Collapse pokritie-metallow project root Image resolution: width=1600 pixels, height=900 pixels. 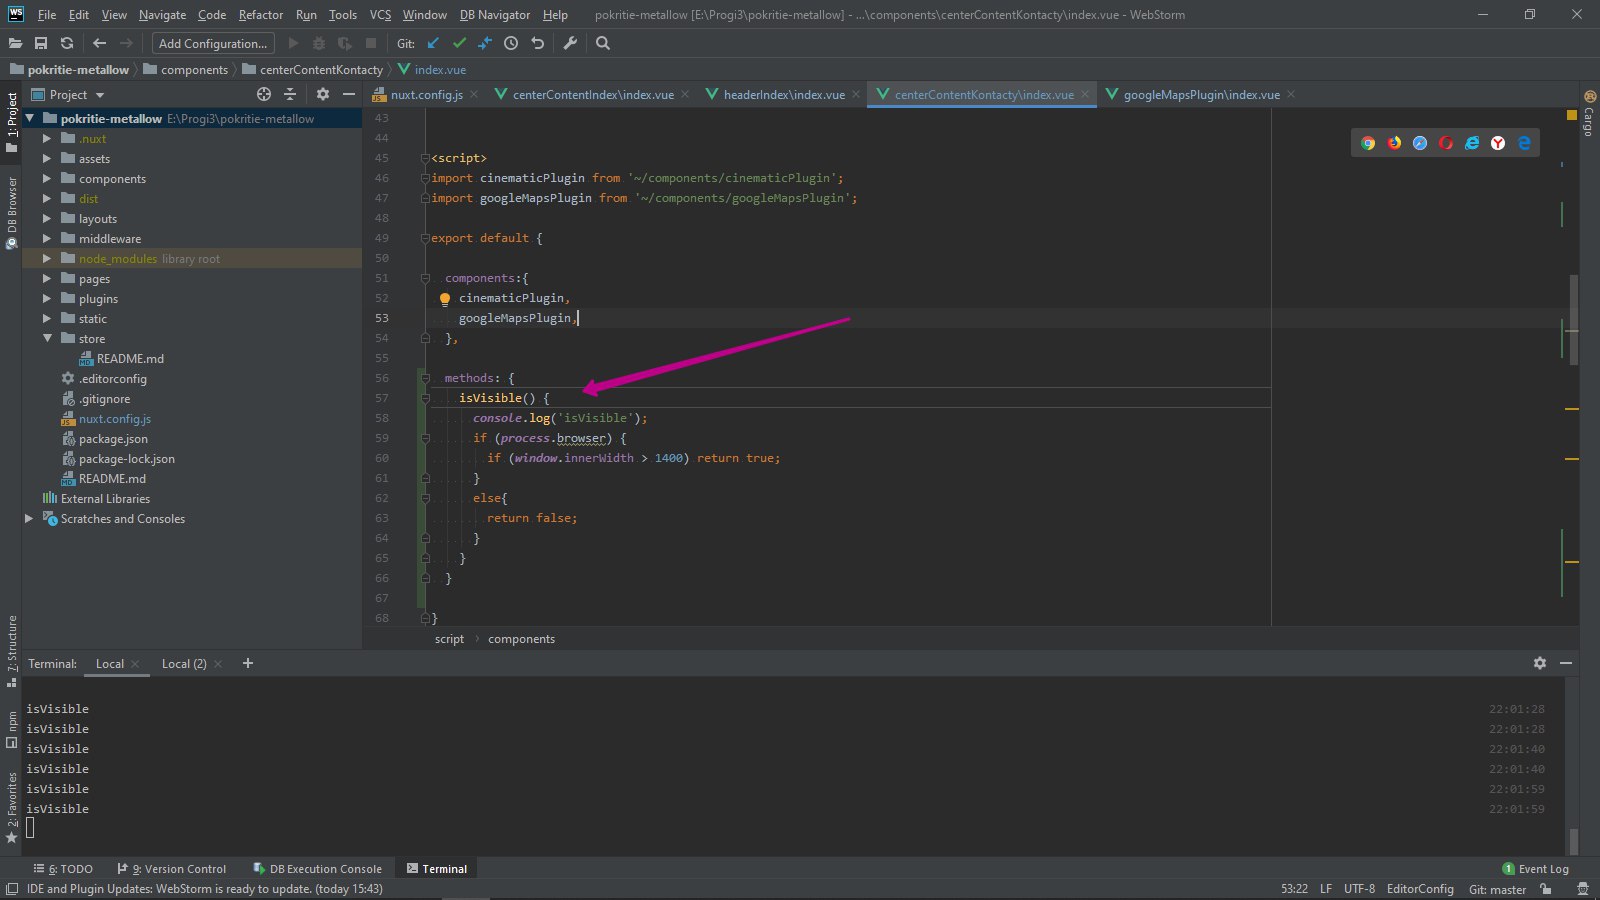click(x=29, y=119)
